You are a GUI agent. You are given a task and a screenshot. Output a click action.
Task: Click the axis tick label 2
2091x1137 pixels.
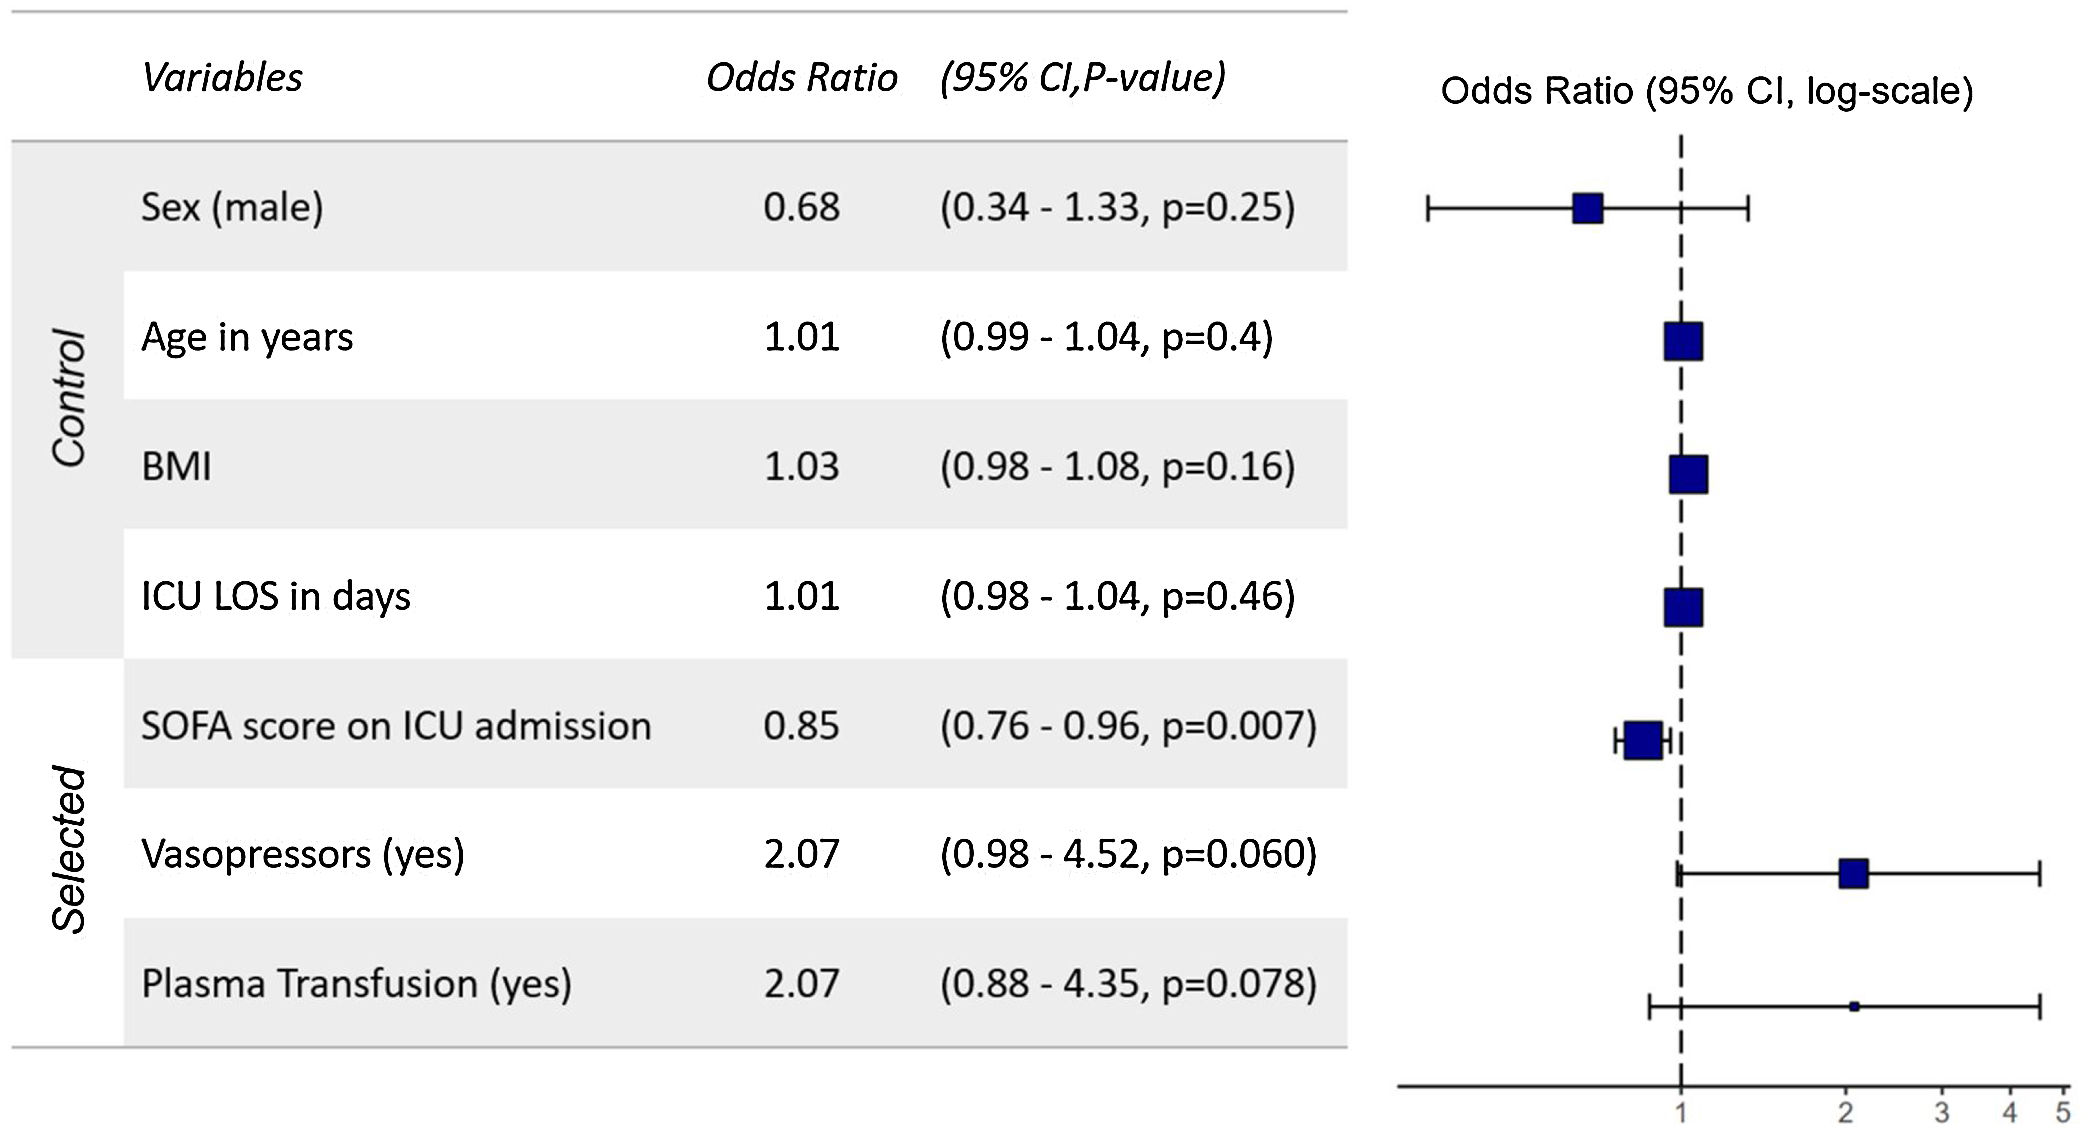[x=1845, y=1112]
